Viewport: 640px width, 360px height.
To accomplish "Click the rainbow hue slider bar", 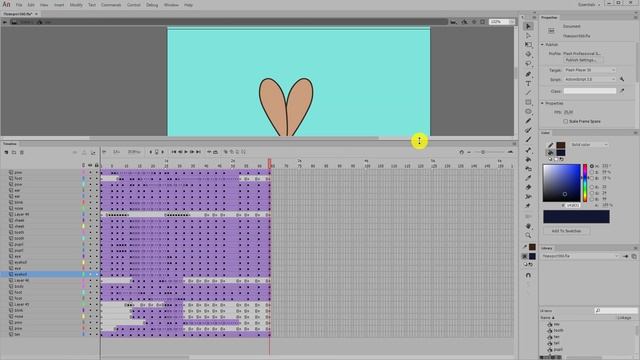I will pos(585,183).
